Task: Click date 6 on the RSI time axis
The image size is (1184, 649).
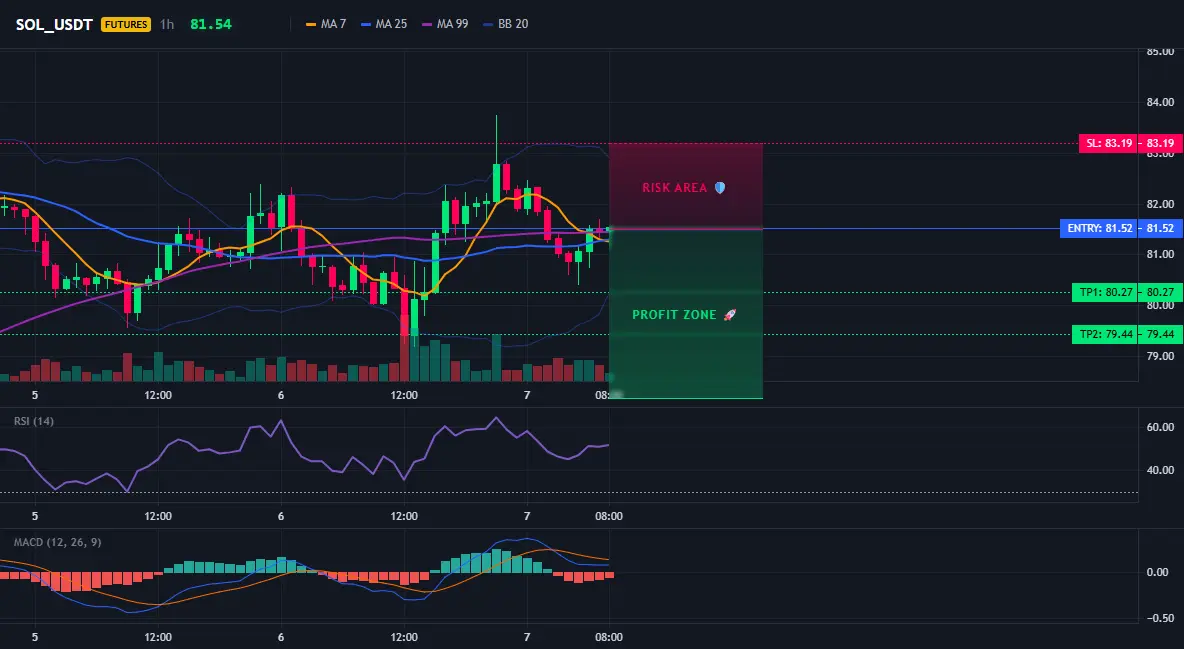Action: coord(281,516)
